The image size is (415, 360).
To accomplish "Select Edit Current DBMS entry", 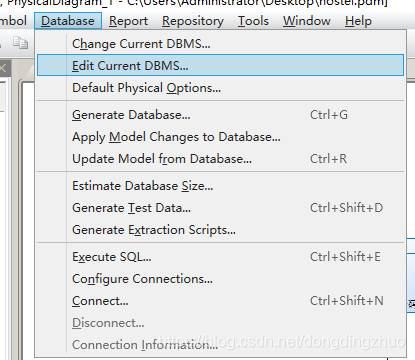I will point(220,65).
